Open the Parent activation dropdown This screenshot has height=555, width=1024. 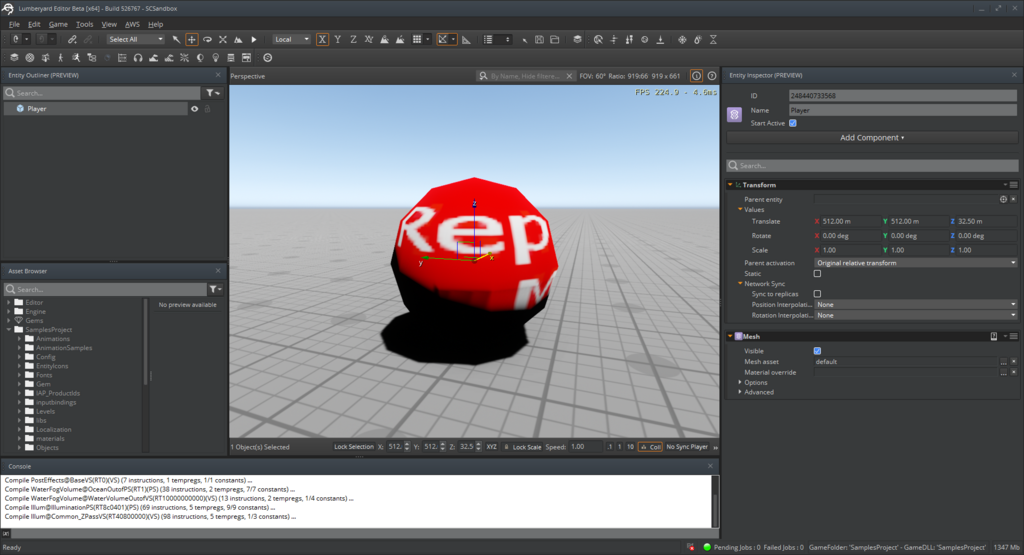pyautogui.click(x=915, y=262)
